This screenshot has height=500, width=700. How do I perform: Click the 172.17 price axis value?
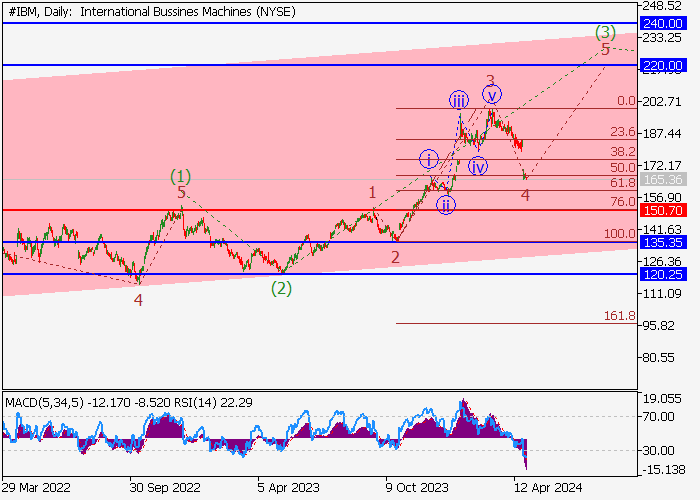[662, 166]
